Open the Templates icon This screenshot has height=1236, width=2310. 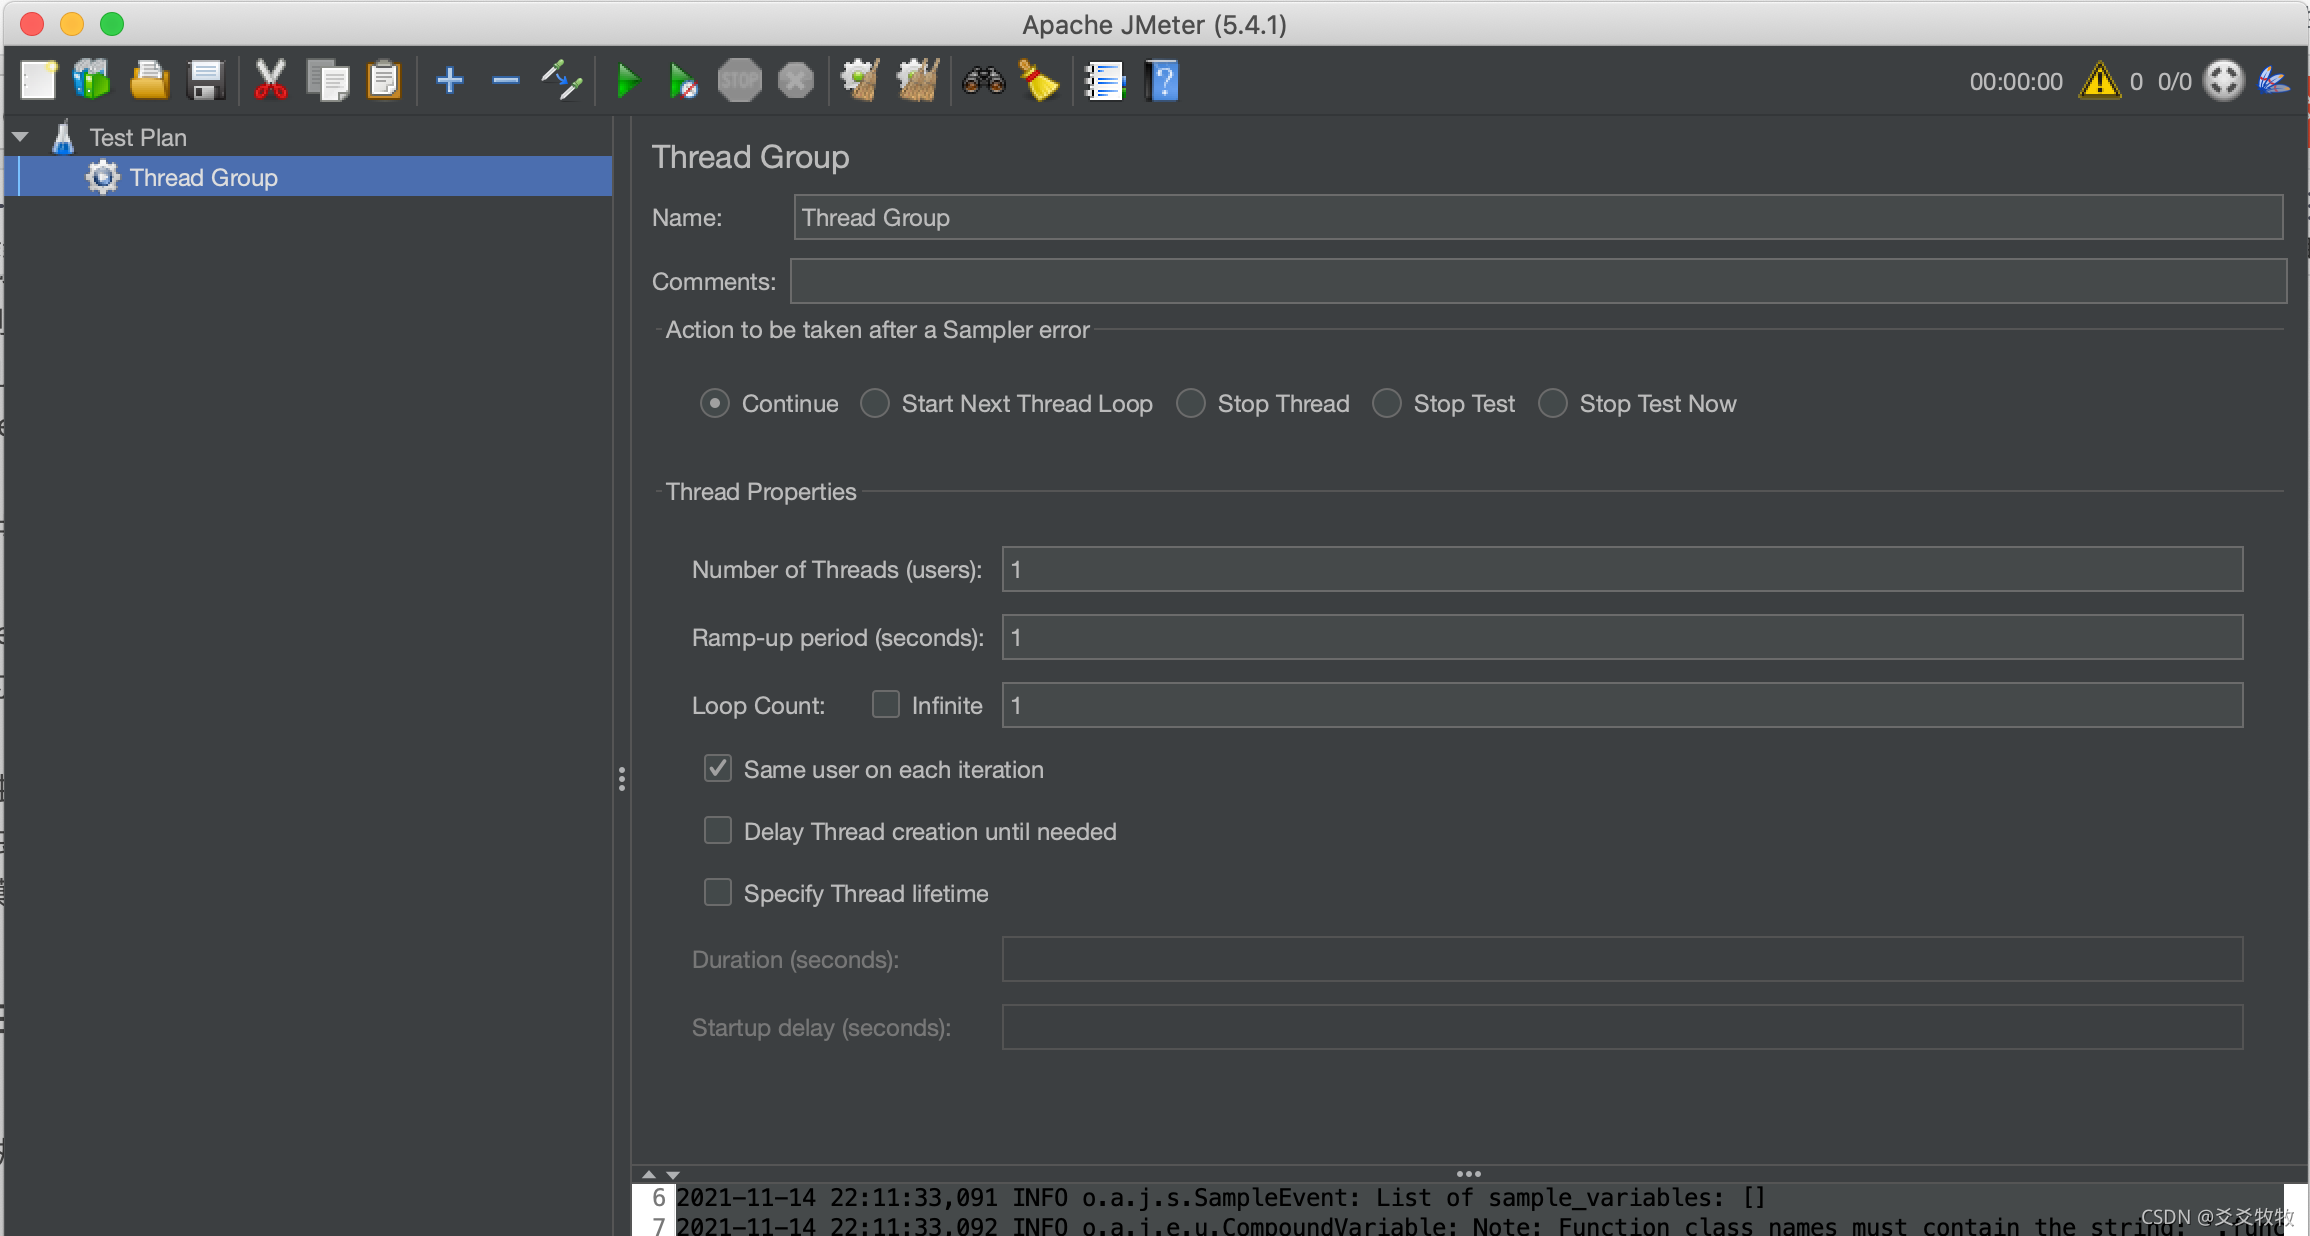[92, 81]
